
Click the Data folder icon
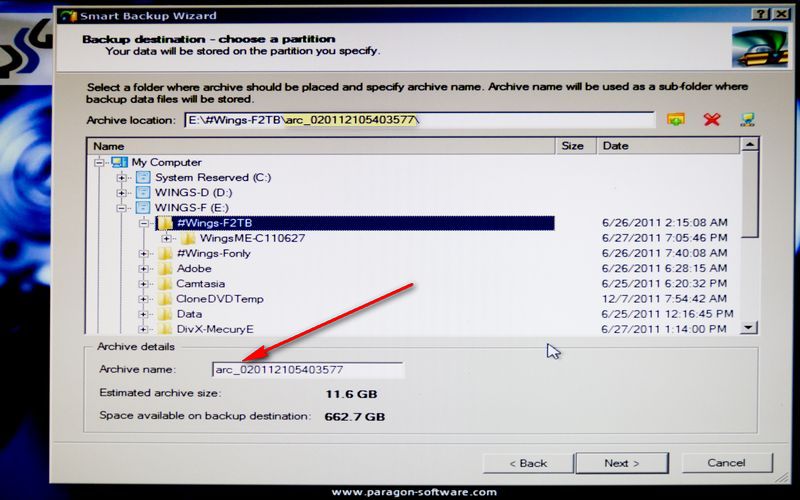tap(165, 314)
